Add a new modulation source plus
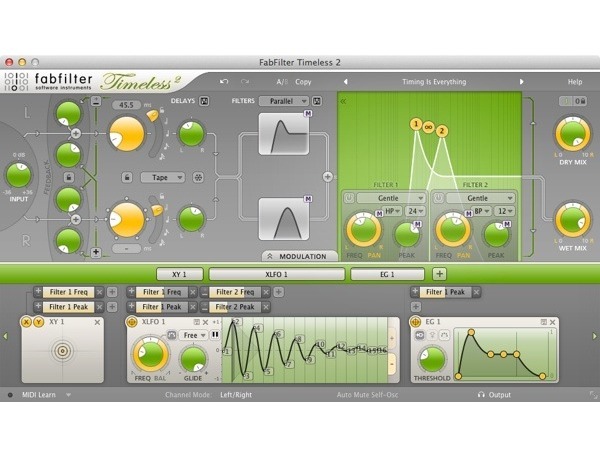The image size is (600, 458). (x=439, y=274)
